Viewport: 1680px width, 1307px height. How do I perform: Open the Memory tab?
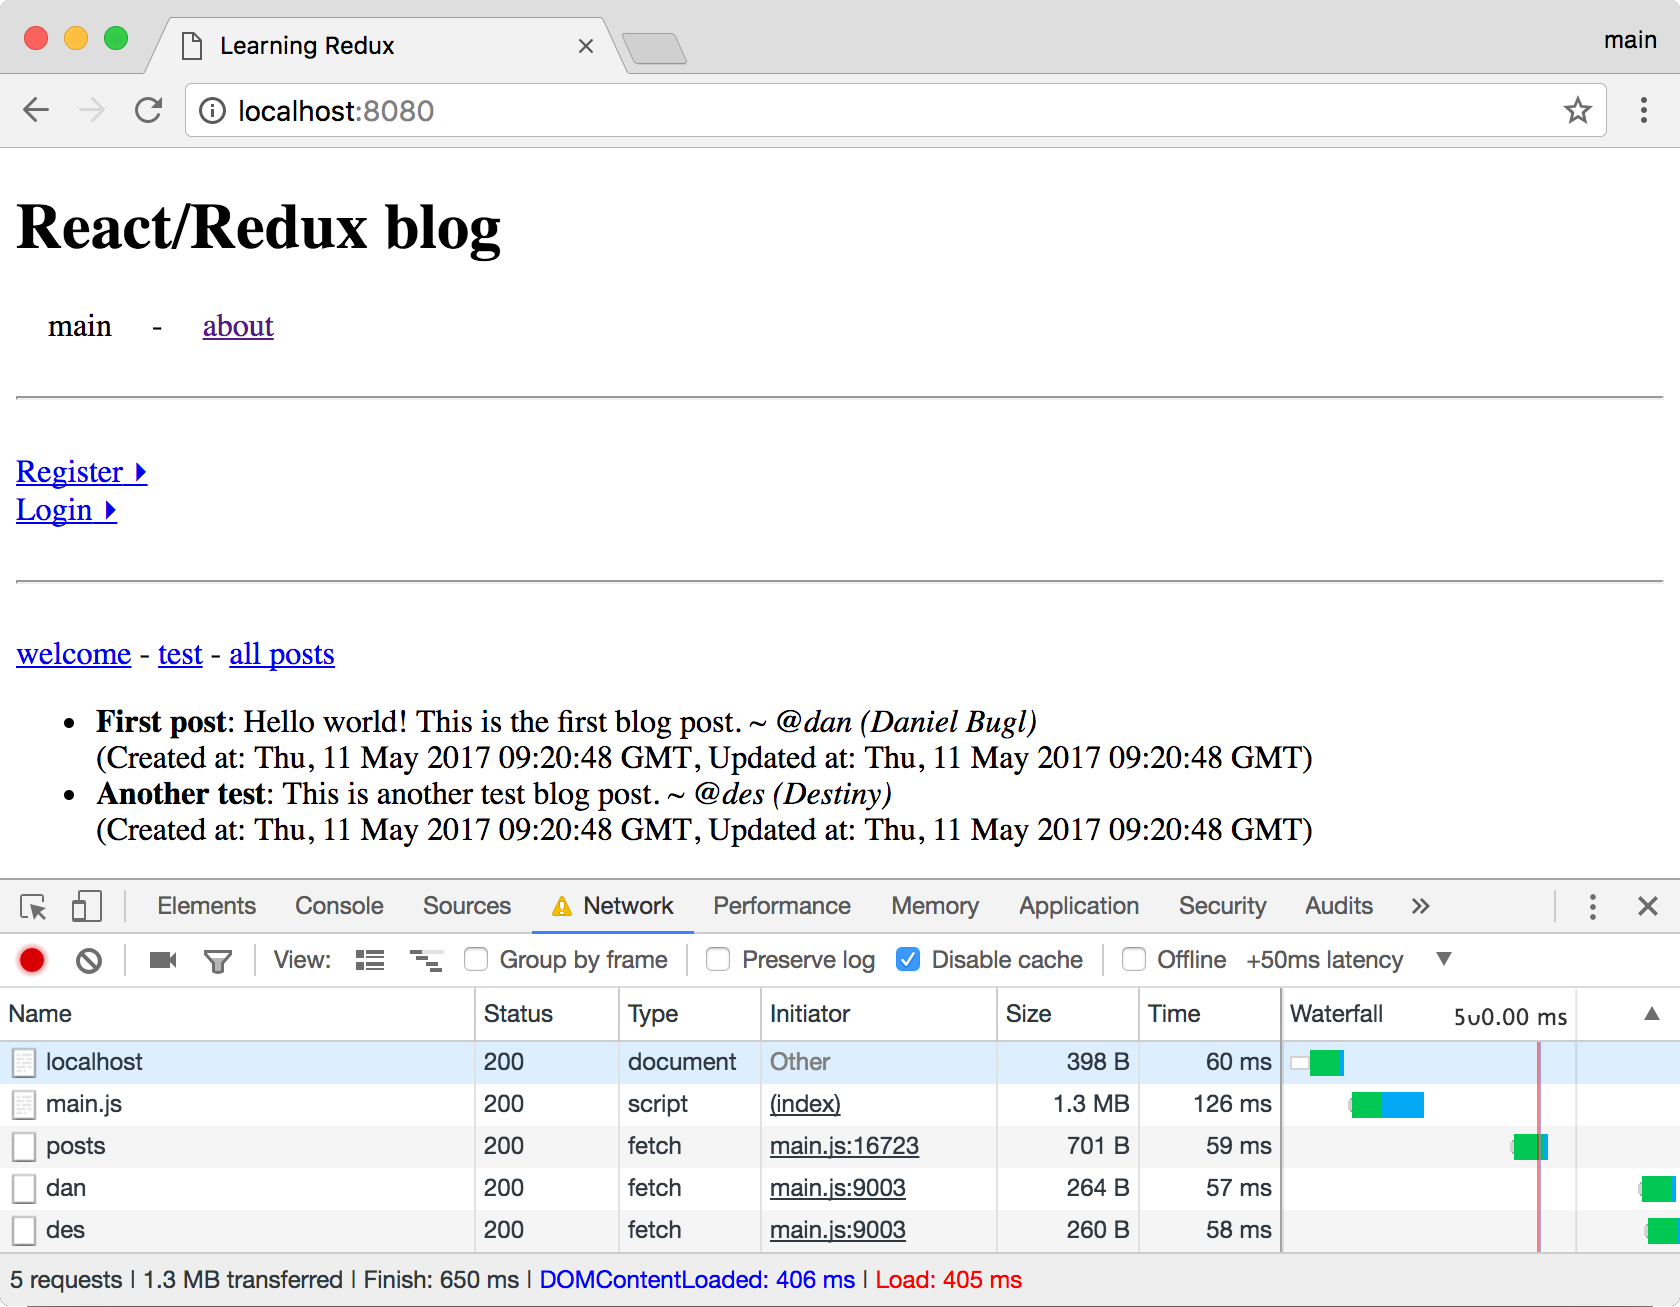pos(935,906)
